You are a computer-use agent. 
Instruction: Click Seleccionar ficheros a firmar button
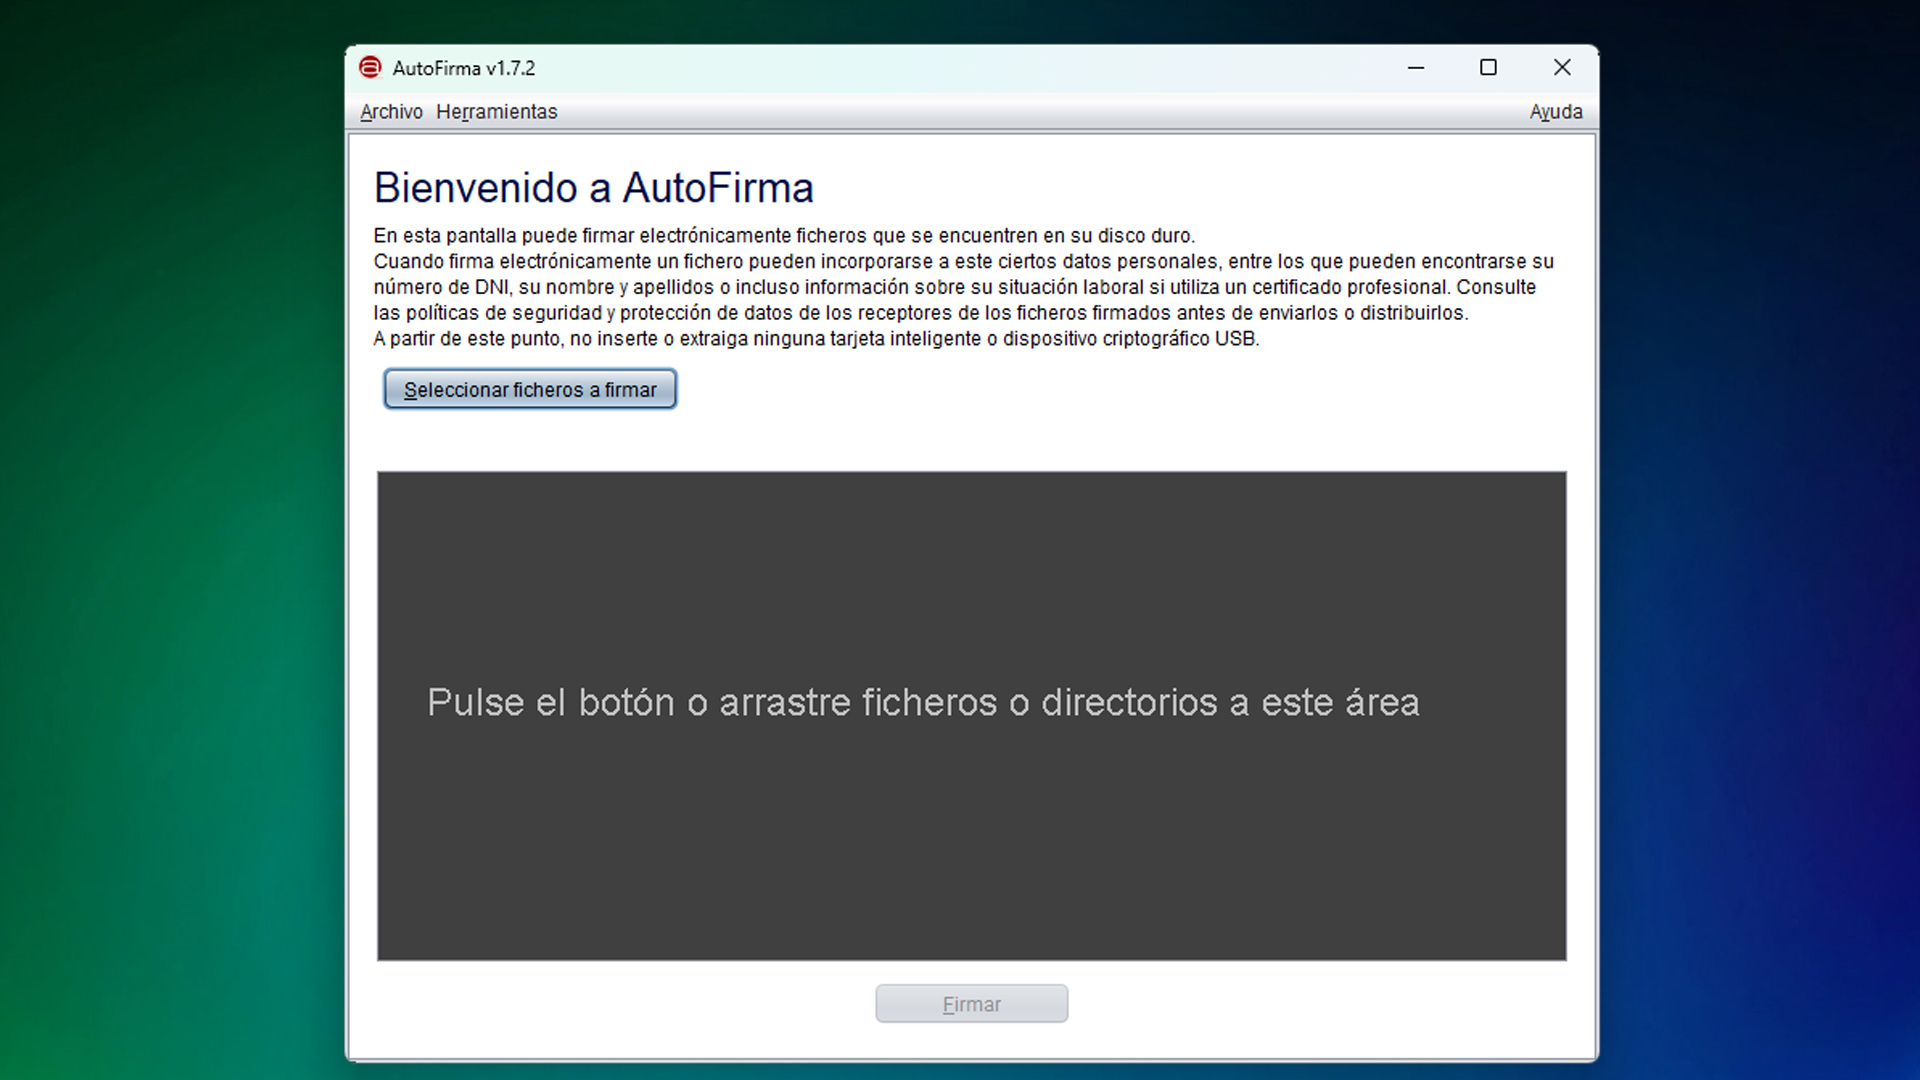[x=530, y=389]
